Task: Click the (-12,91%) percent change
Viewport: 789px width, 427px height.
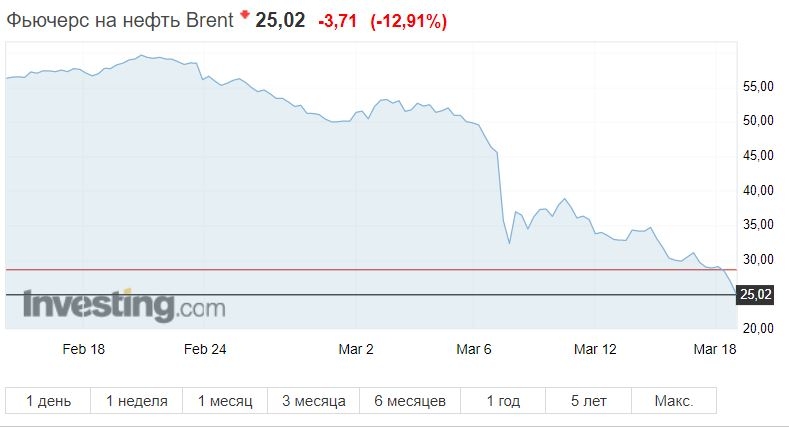Action: [x=408, y=20]
